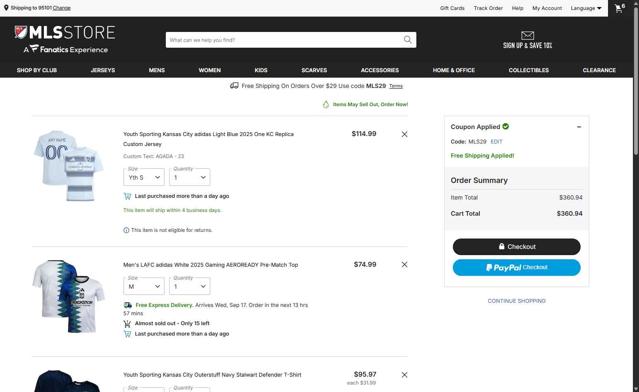Image resolution: width=639 pixels, height=392 pixels.
Task: Open Shop By Club menu
Action: pos(37,70)
